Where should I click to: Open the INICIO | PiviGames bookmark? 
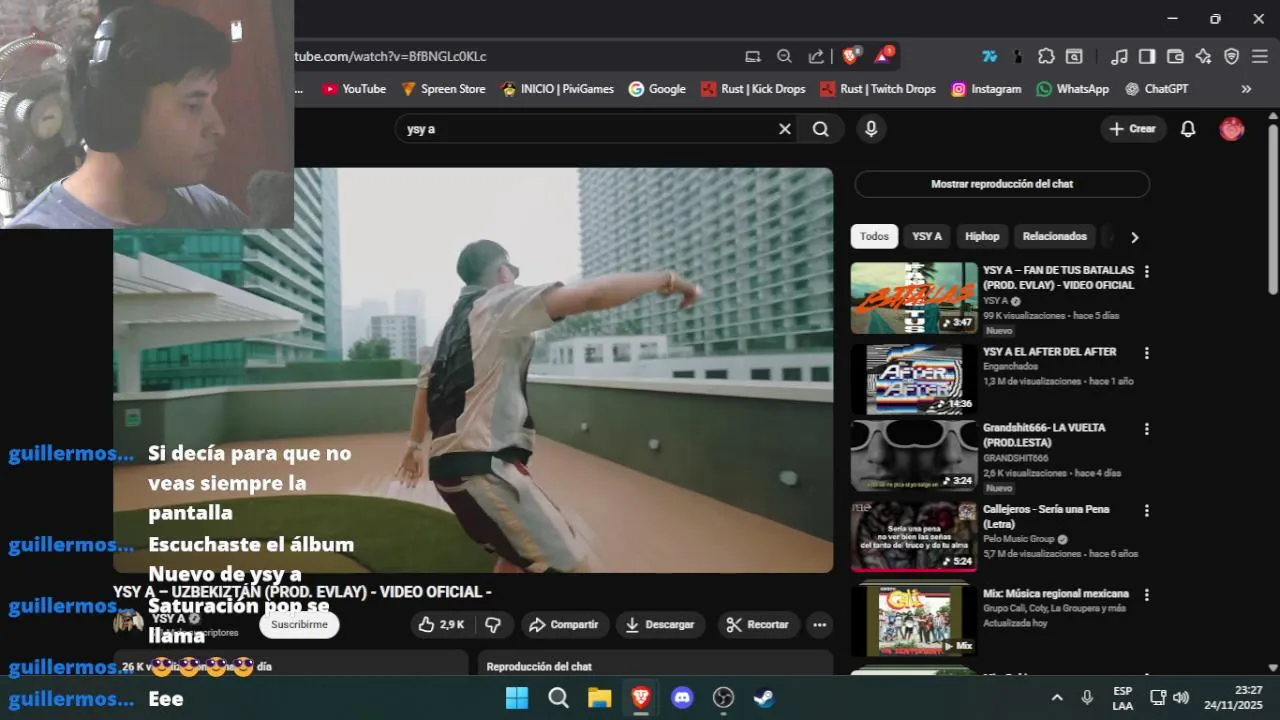tap(557, 89)
